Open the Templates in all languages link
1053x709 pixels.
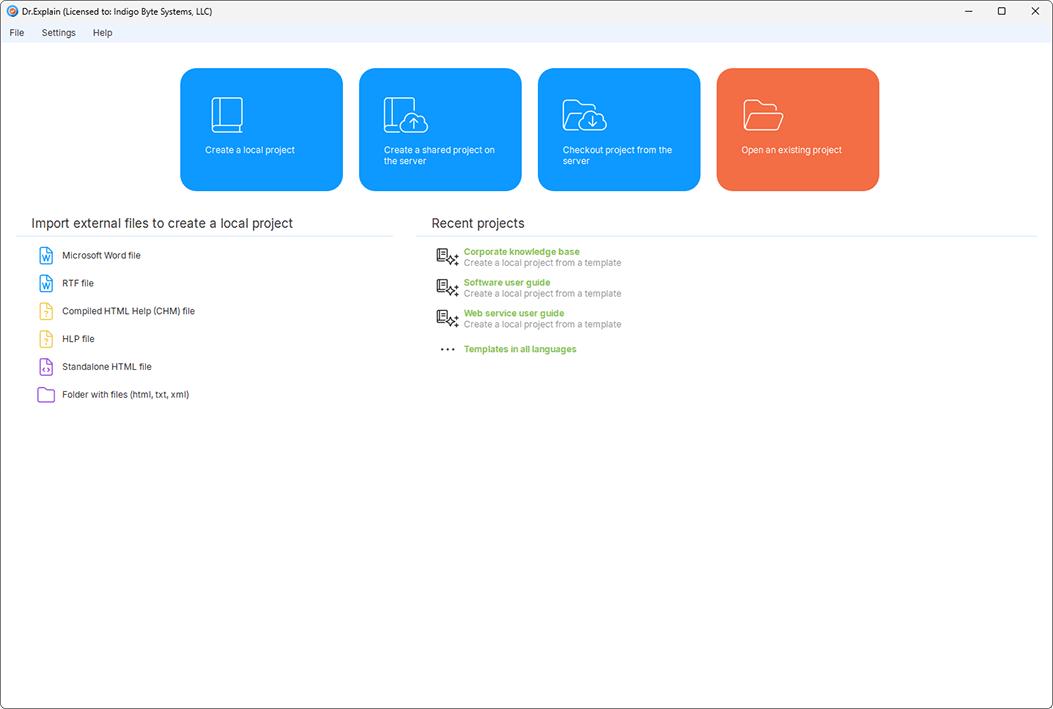click(x=520, y=350)
